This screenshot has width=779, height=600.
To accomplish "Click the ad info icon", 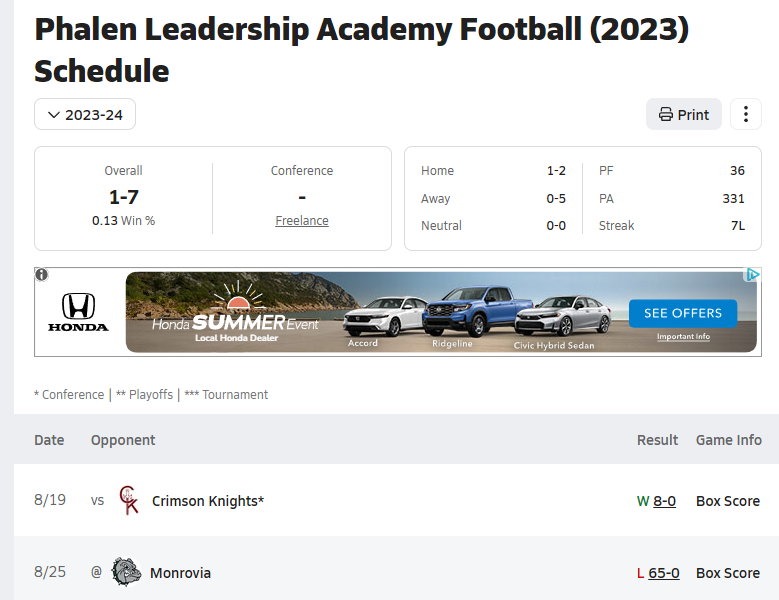I will point(42,274).
